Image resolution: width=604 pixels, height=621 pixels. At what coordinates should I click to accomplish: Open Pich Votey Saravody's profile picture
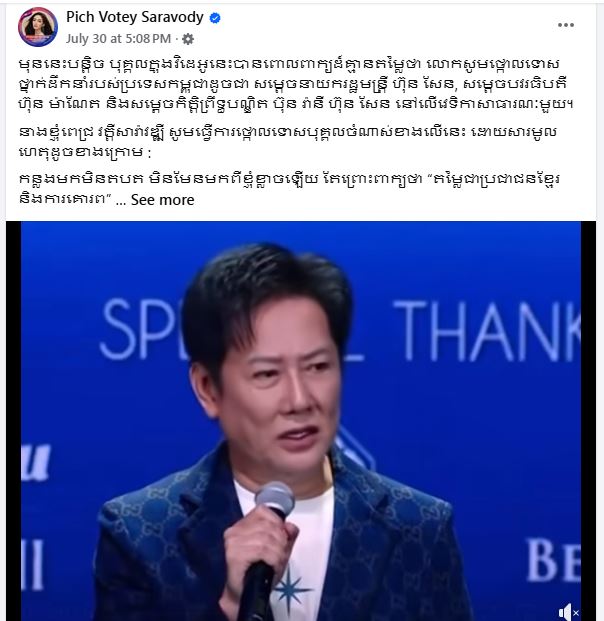(38, 27)
